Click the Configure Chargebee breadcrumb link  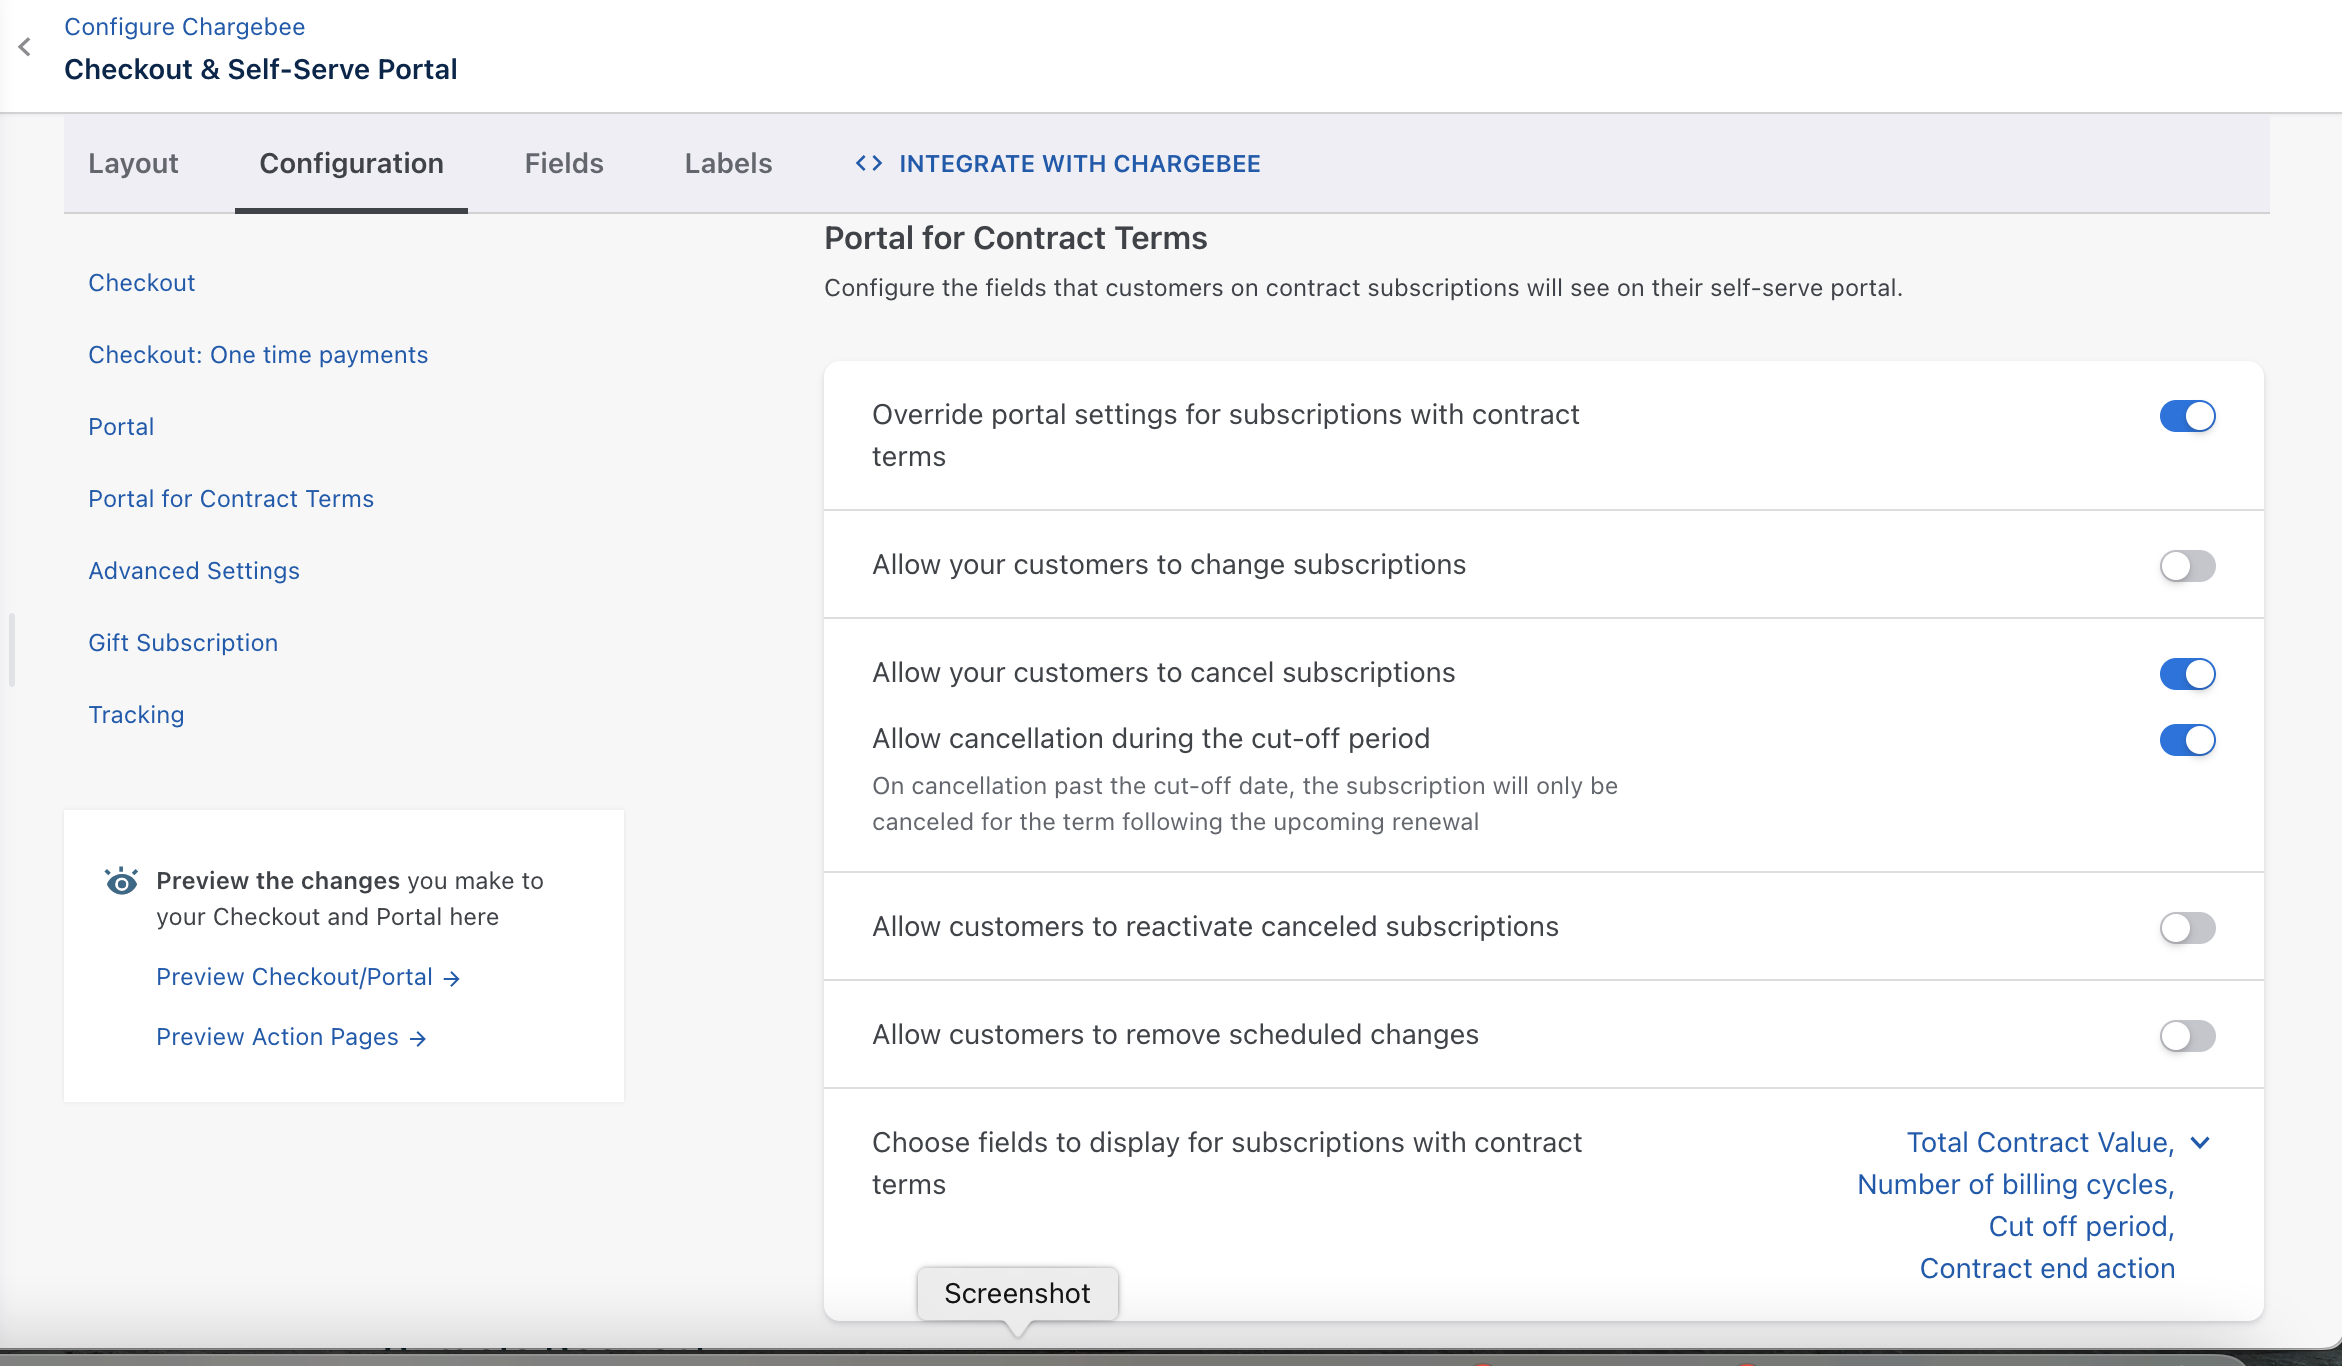pyautogui.click(x=185, y=27)
